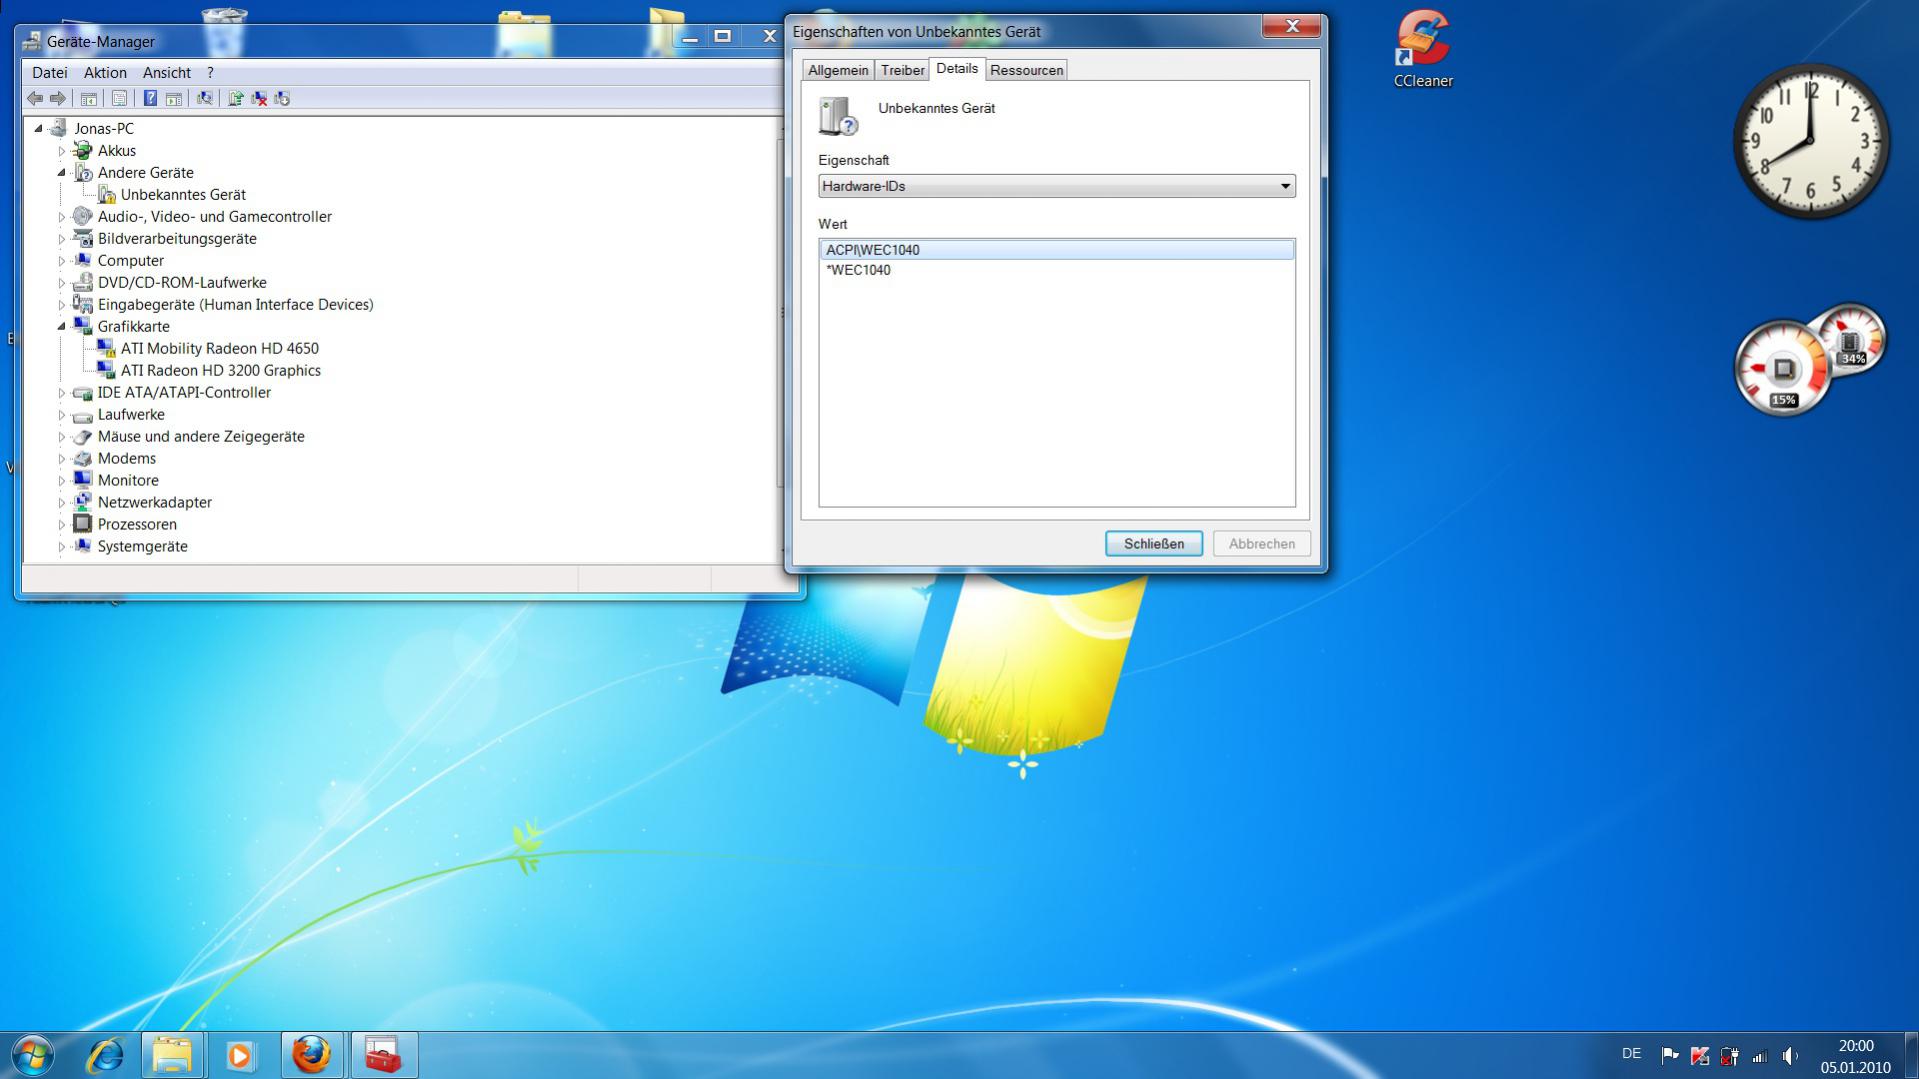Image resolution: width=1919 pixels, height=1079 pixels.
Task: Open the network signal tray icon
Action: [1760, 1055]
